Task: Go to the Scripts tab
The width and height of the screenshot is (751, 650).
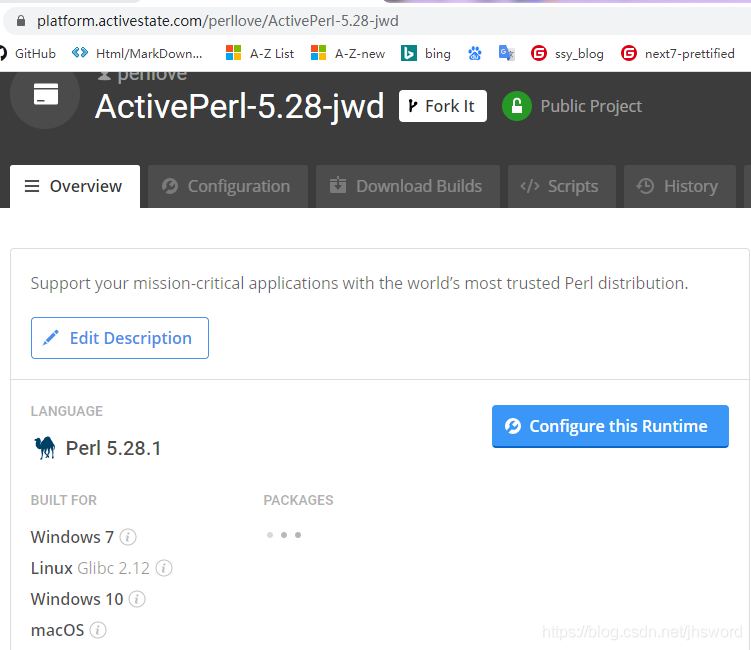Action: 560,186
